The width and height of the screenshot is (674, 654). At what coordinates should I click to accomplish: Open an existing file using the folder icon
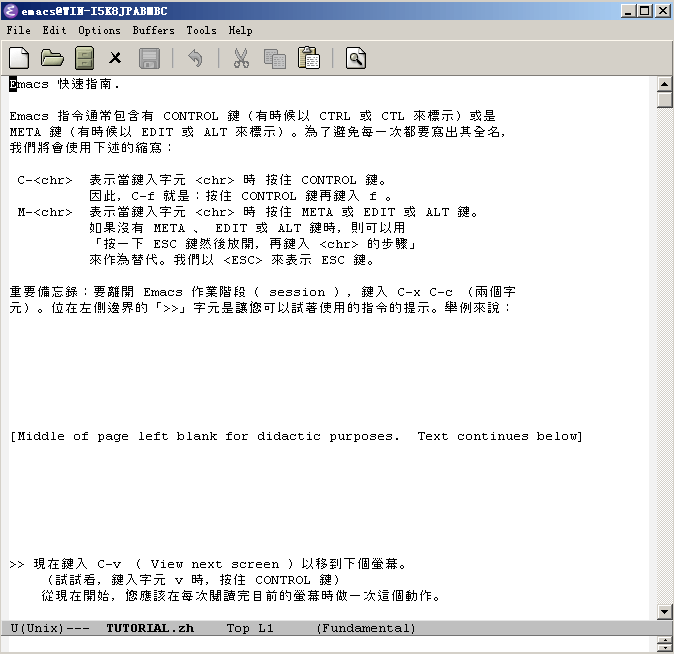pyautogui.click(x=52, y=58)
